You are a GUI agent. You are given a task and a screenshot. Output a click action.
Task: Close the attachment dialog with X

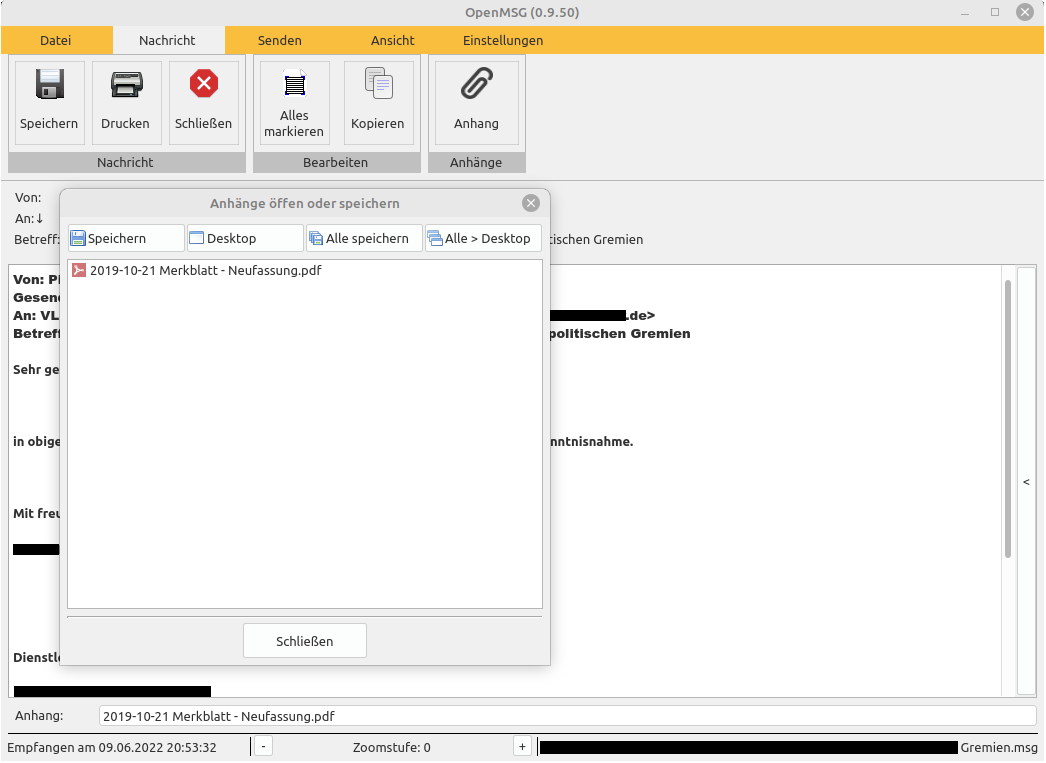click(x=531, y=203)
